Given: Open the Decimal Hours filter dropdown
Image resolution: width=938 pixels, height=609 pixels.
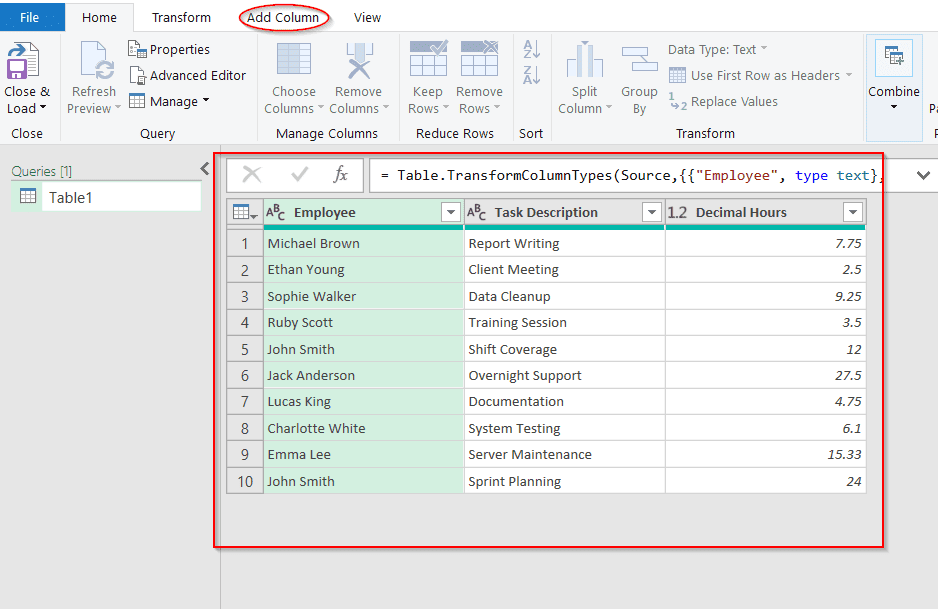Looking at the screenshot, I should coord(852,212).
